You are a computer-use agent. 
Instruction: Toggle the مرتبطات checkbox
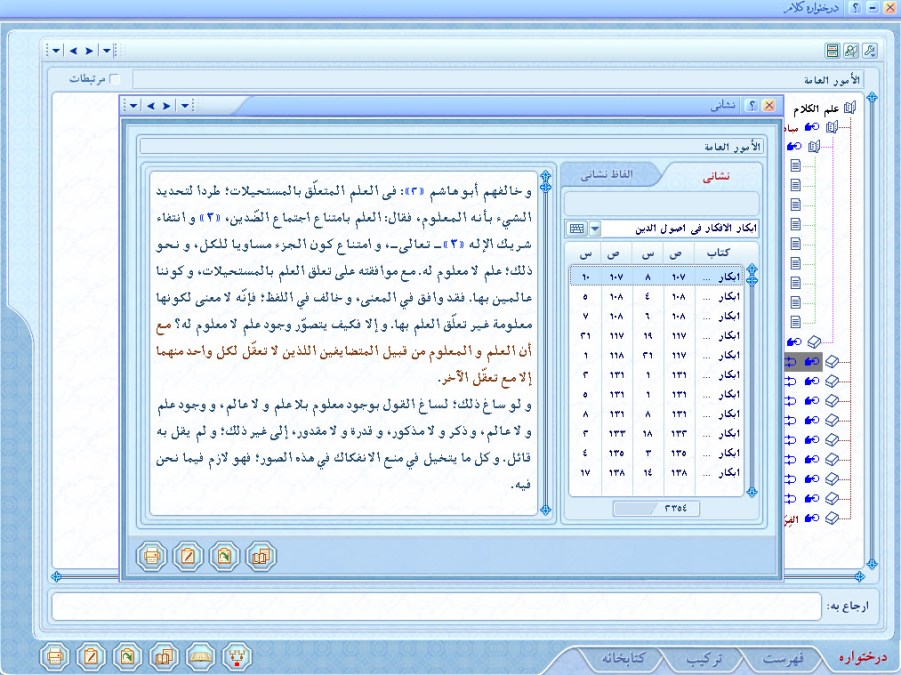click(x=114, y=79)
